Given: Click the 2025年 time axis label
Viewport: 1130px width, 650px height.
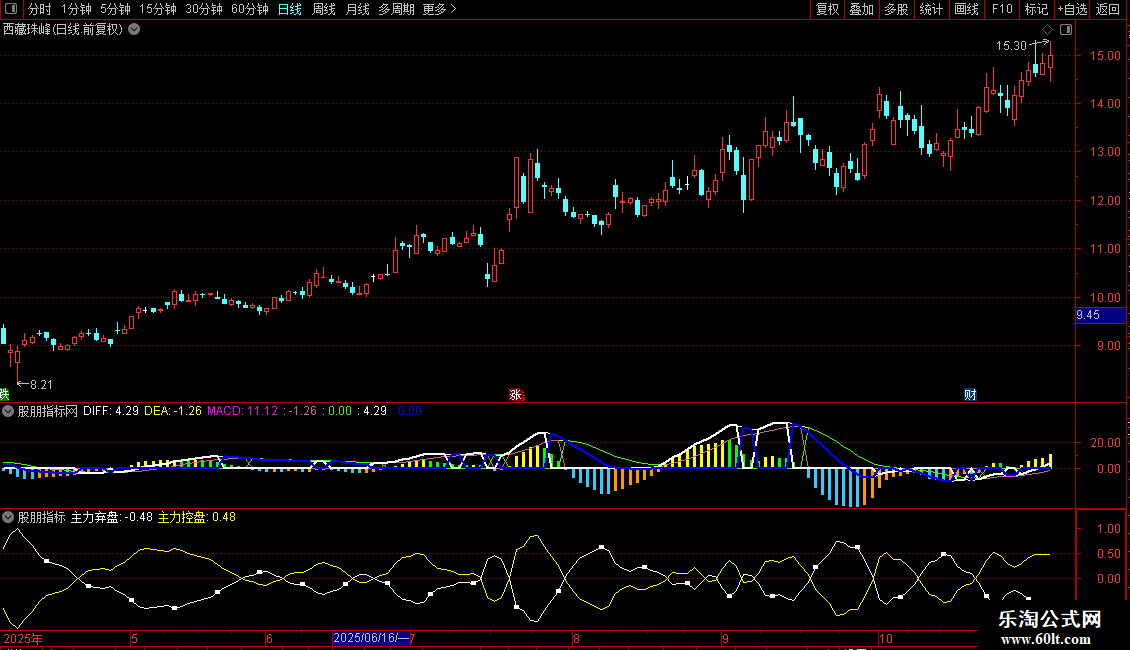Looking at the screenshot, I should (x=22, y=638).
